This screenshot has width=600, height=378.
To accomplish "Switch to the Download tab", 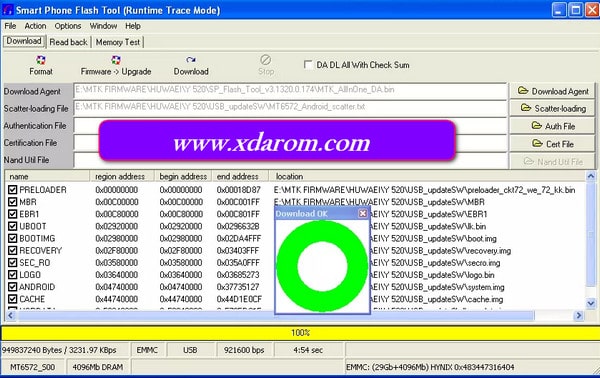I will [24, 41].
